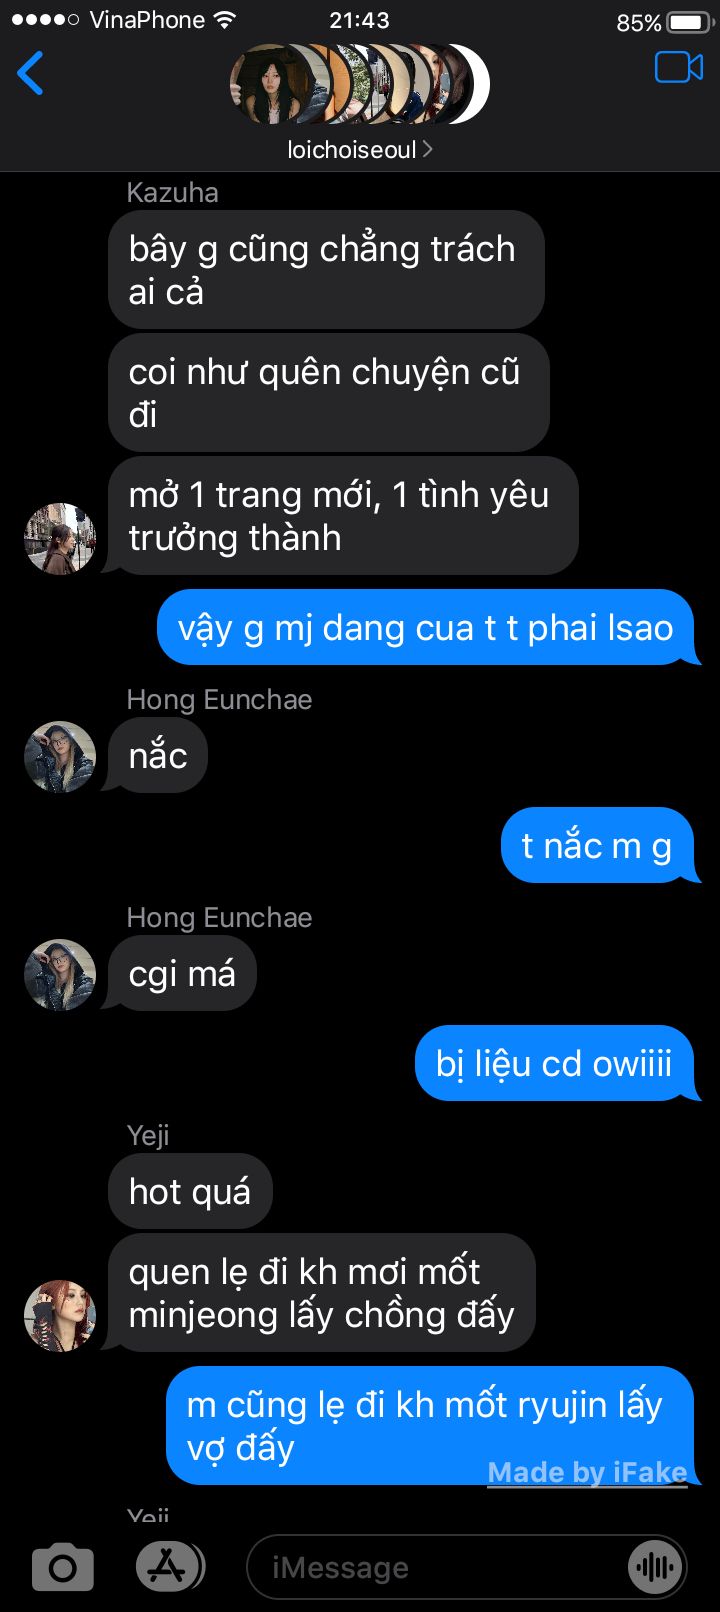Tap Yeji's avatar beside her message
This screenshot has height=1612, width=720.
point(60,1316)
